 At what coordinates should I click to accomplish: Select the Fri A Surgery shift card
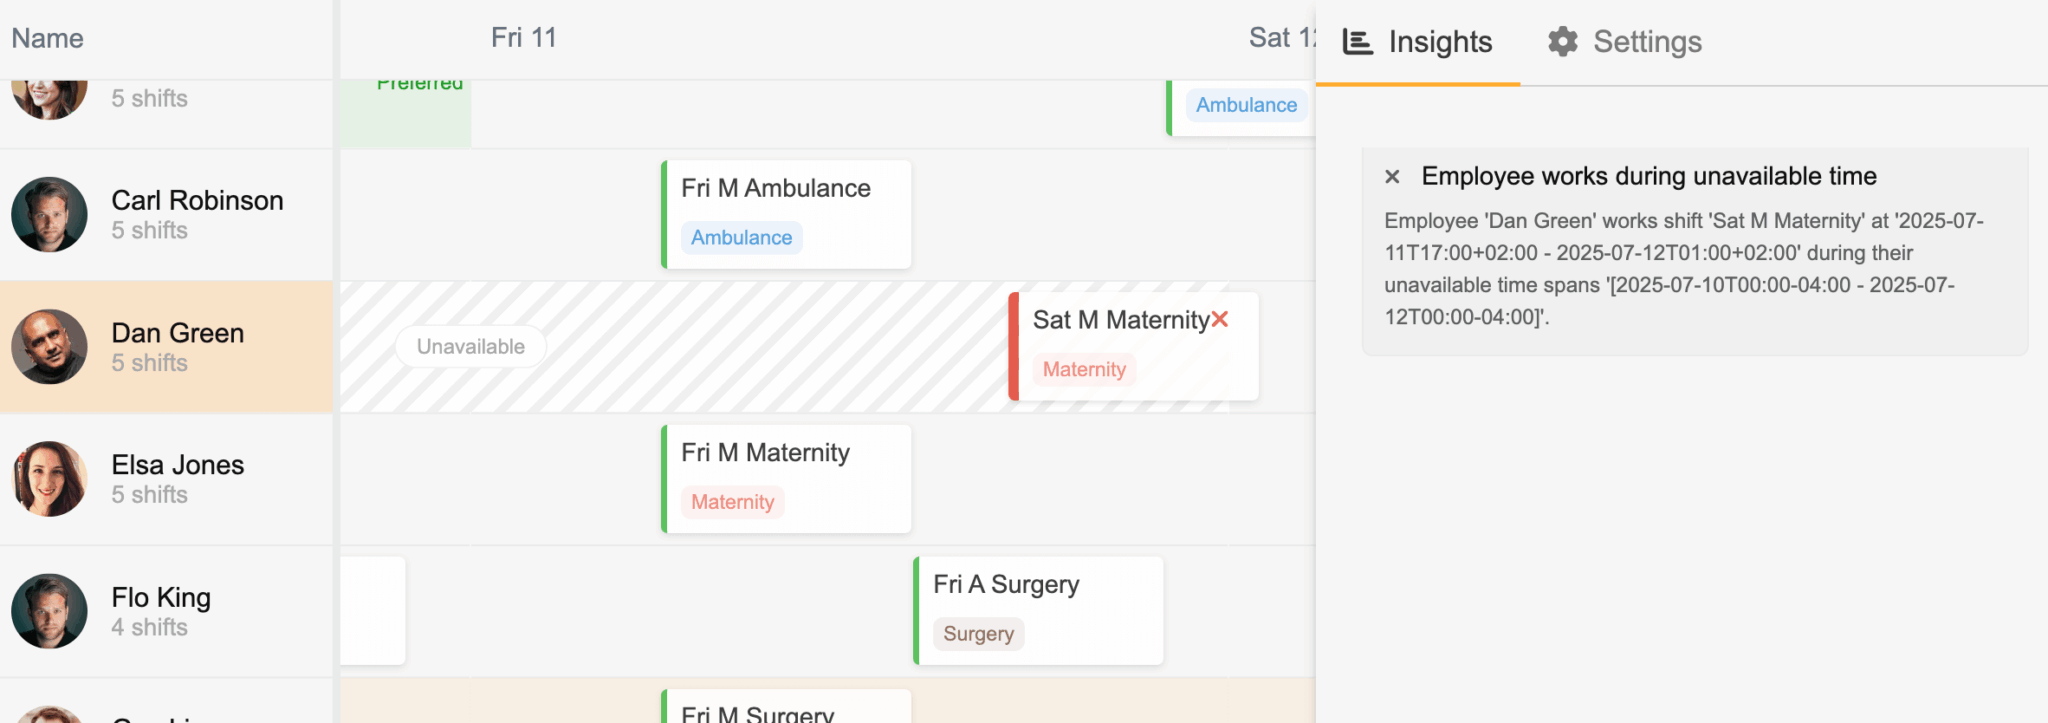pos(1038,611)
